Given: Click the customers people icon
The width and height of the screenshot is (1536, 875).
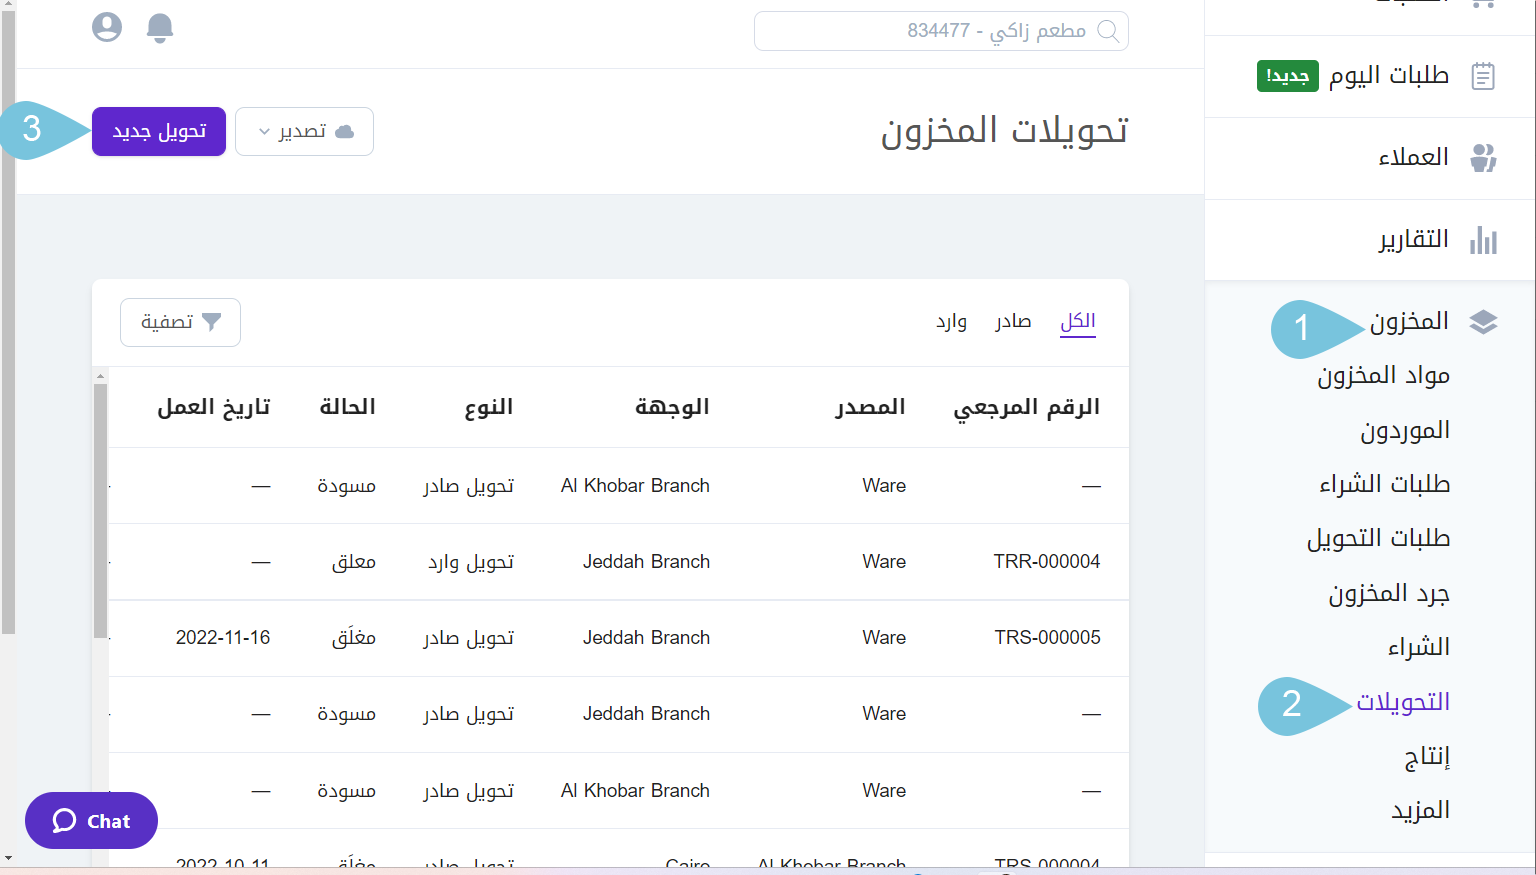Looking at the screenshot, I should (x=1483, y=157).
